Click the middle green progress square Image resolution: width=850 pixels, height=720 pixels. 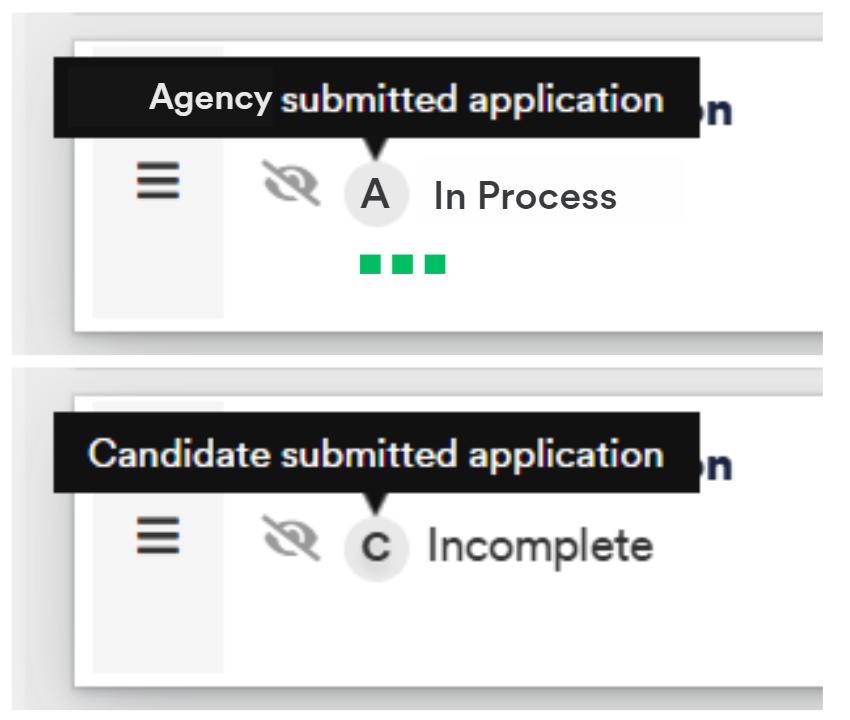coord(402,264)
